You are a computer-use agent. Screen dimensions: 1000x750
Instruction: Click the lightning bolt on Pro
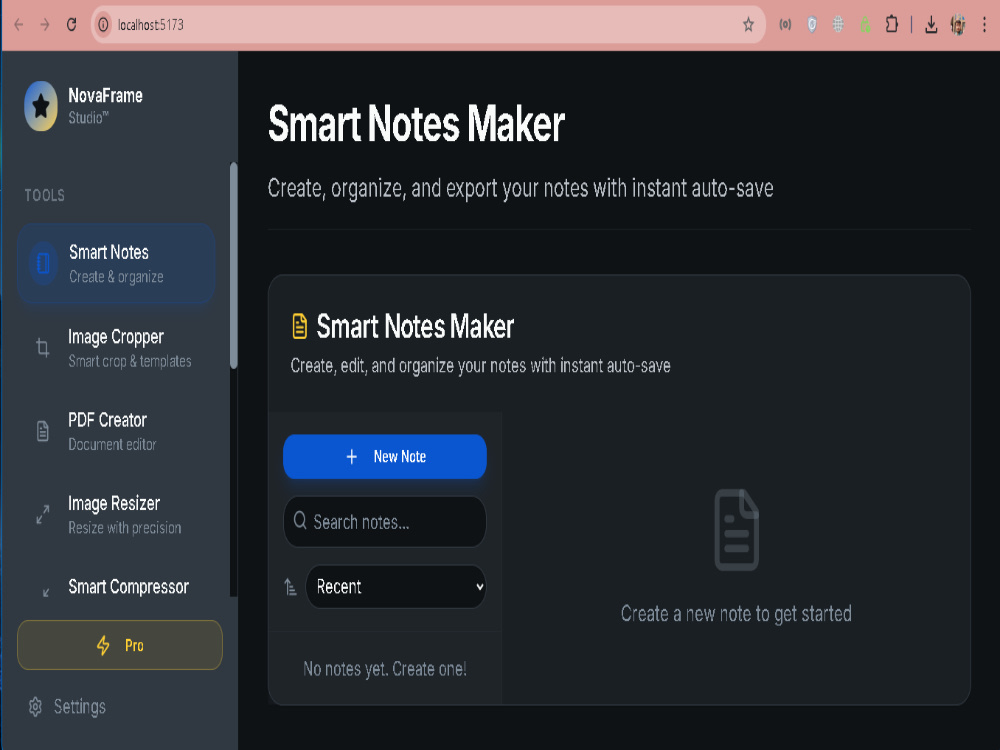(x=103, y=645)
